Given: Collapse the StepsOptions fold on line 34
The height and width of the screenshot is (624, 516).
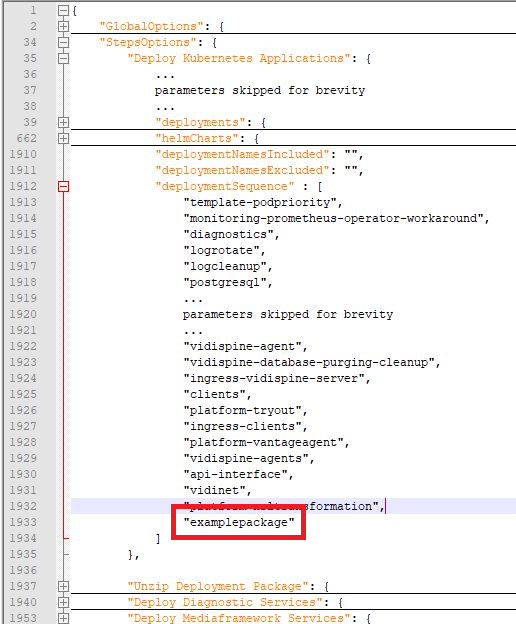Looking at the screenshot, I should (x=63, y=42).
